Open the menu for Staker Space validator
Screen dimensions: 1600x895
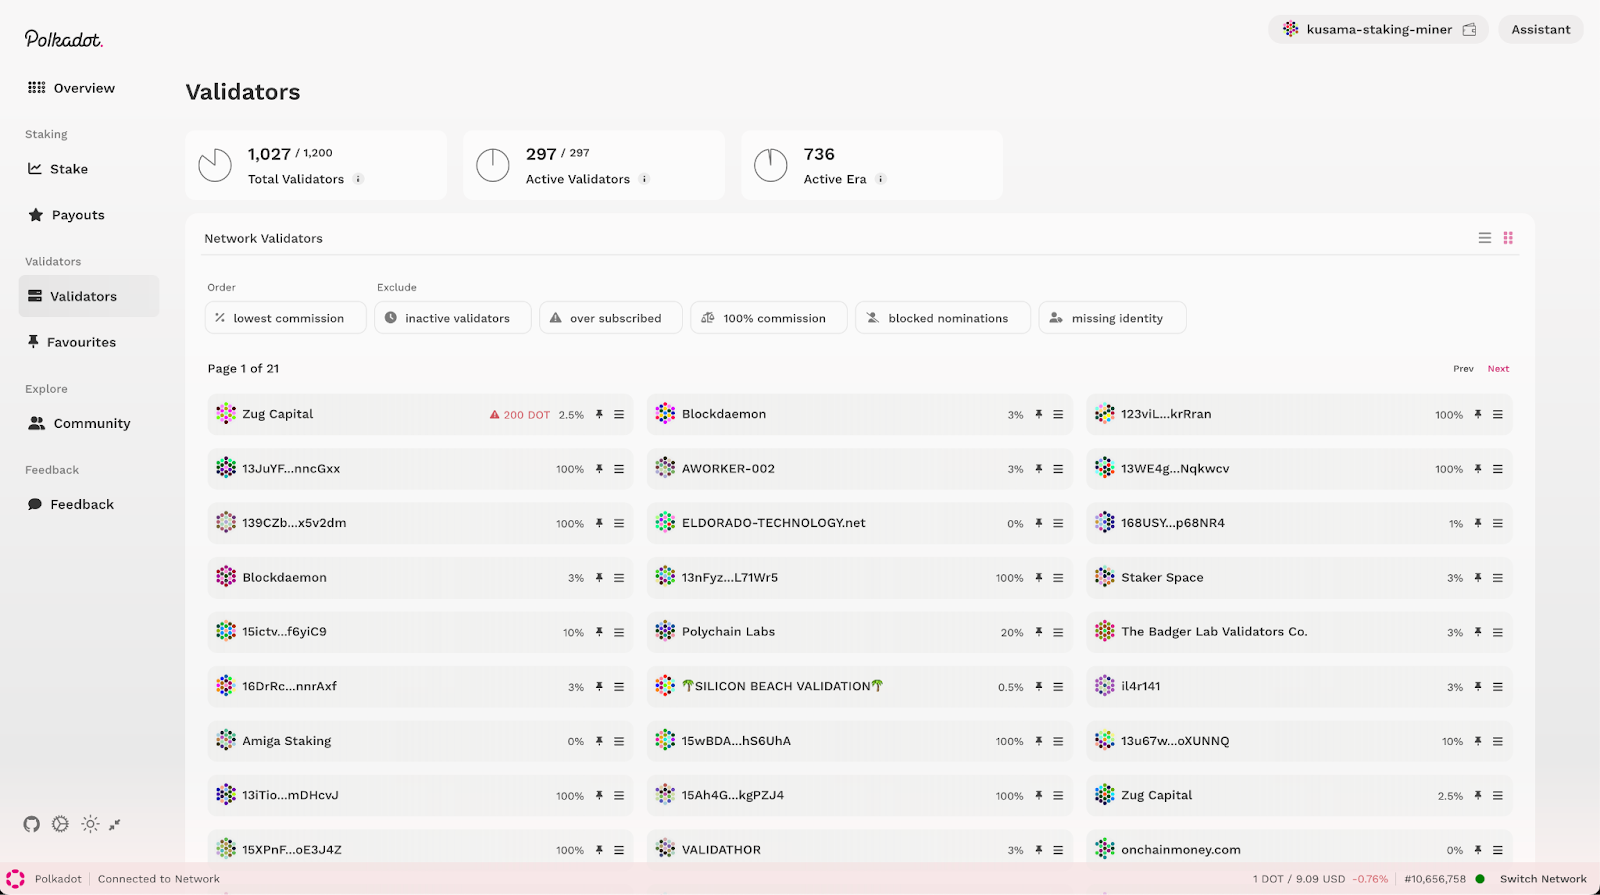pos(1498,578)
